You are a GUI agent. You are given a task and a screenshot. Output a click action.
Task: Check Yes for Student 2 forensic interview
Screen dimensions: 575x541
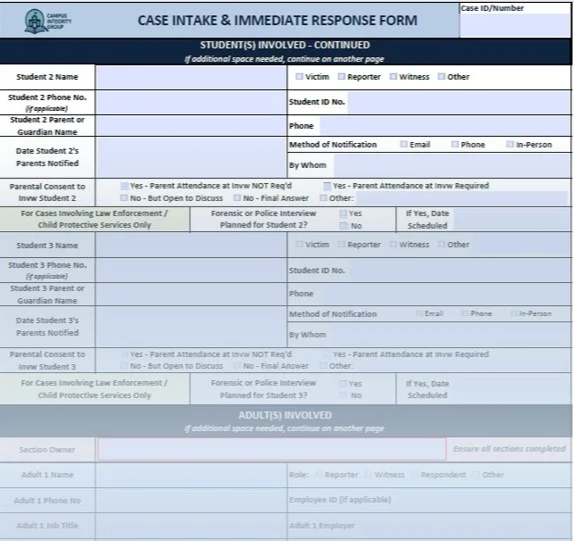point(343,213)
